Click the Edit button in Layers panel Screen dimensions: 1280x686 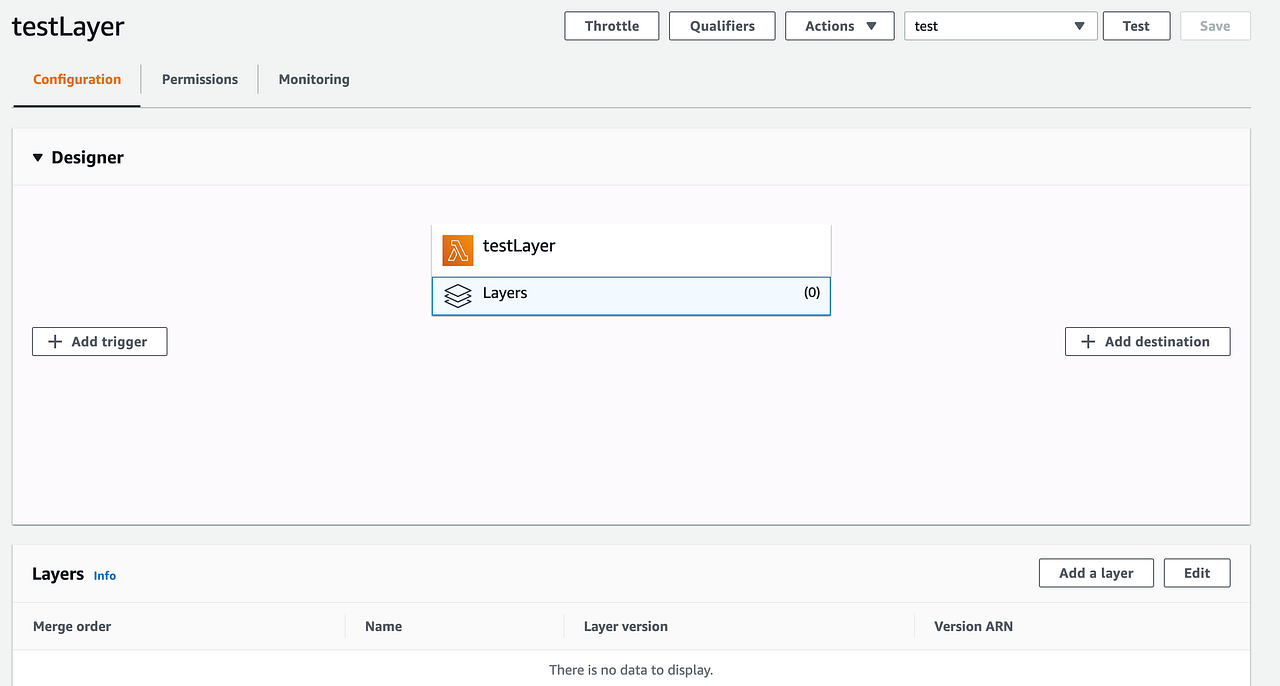pos(1196,572)
